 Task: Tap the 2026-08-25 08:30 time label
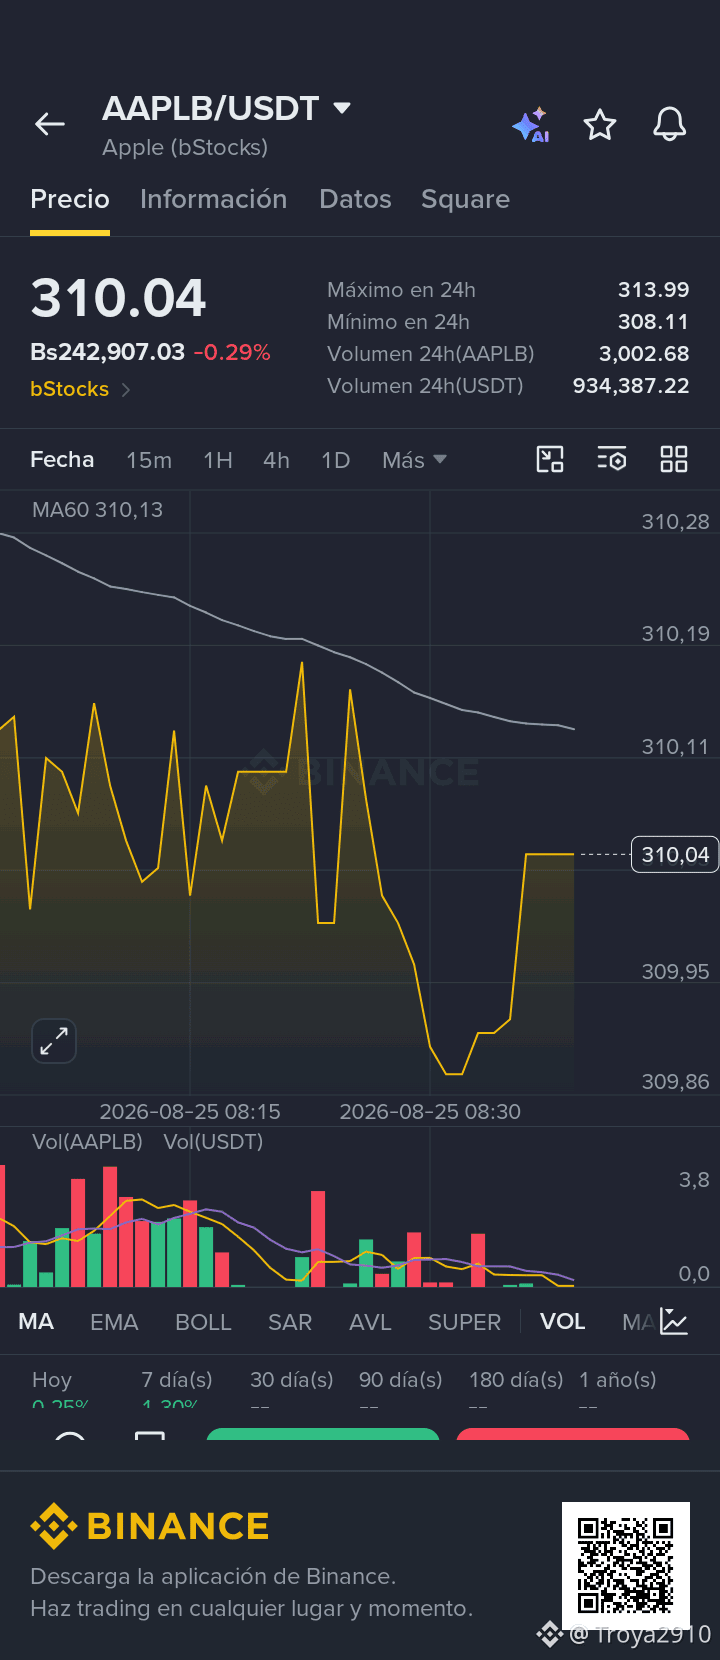tap(430, 1111)
